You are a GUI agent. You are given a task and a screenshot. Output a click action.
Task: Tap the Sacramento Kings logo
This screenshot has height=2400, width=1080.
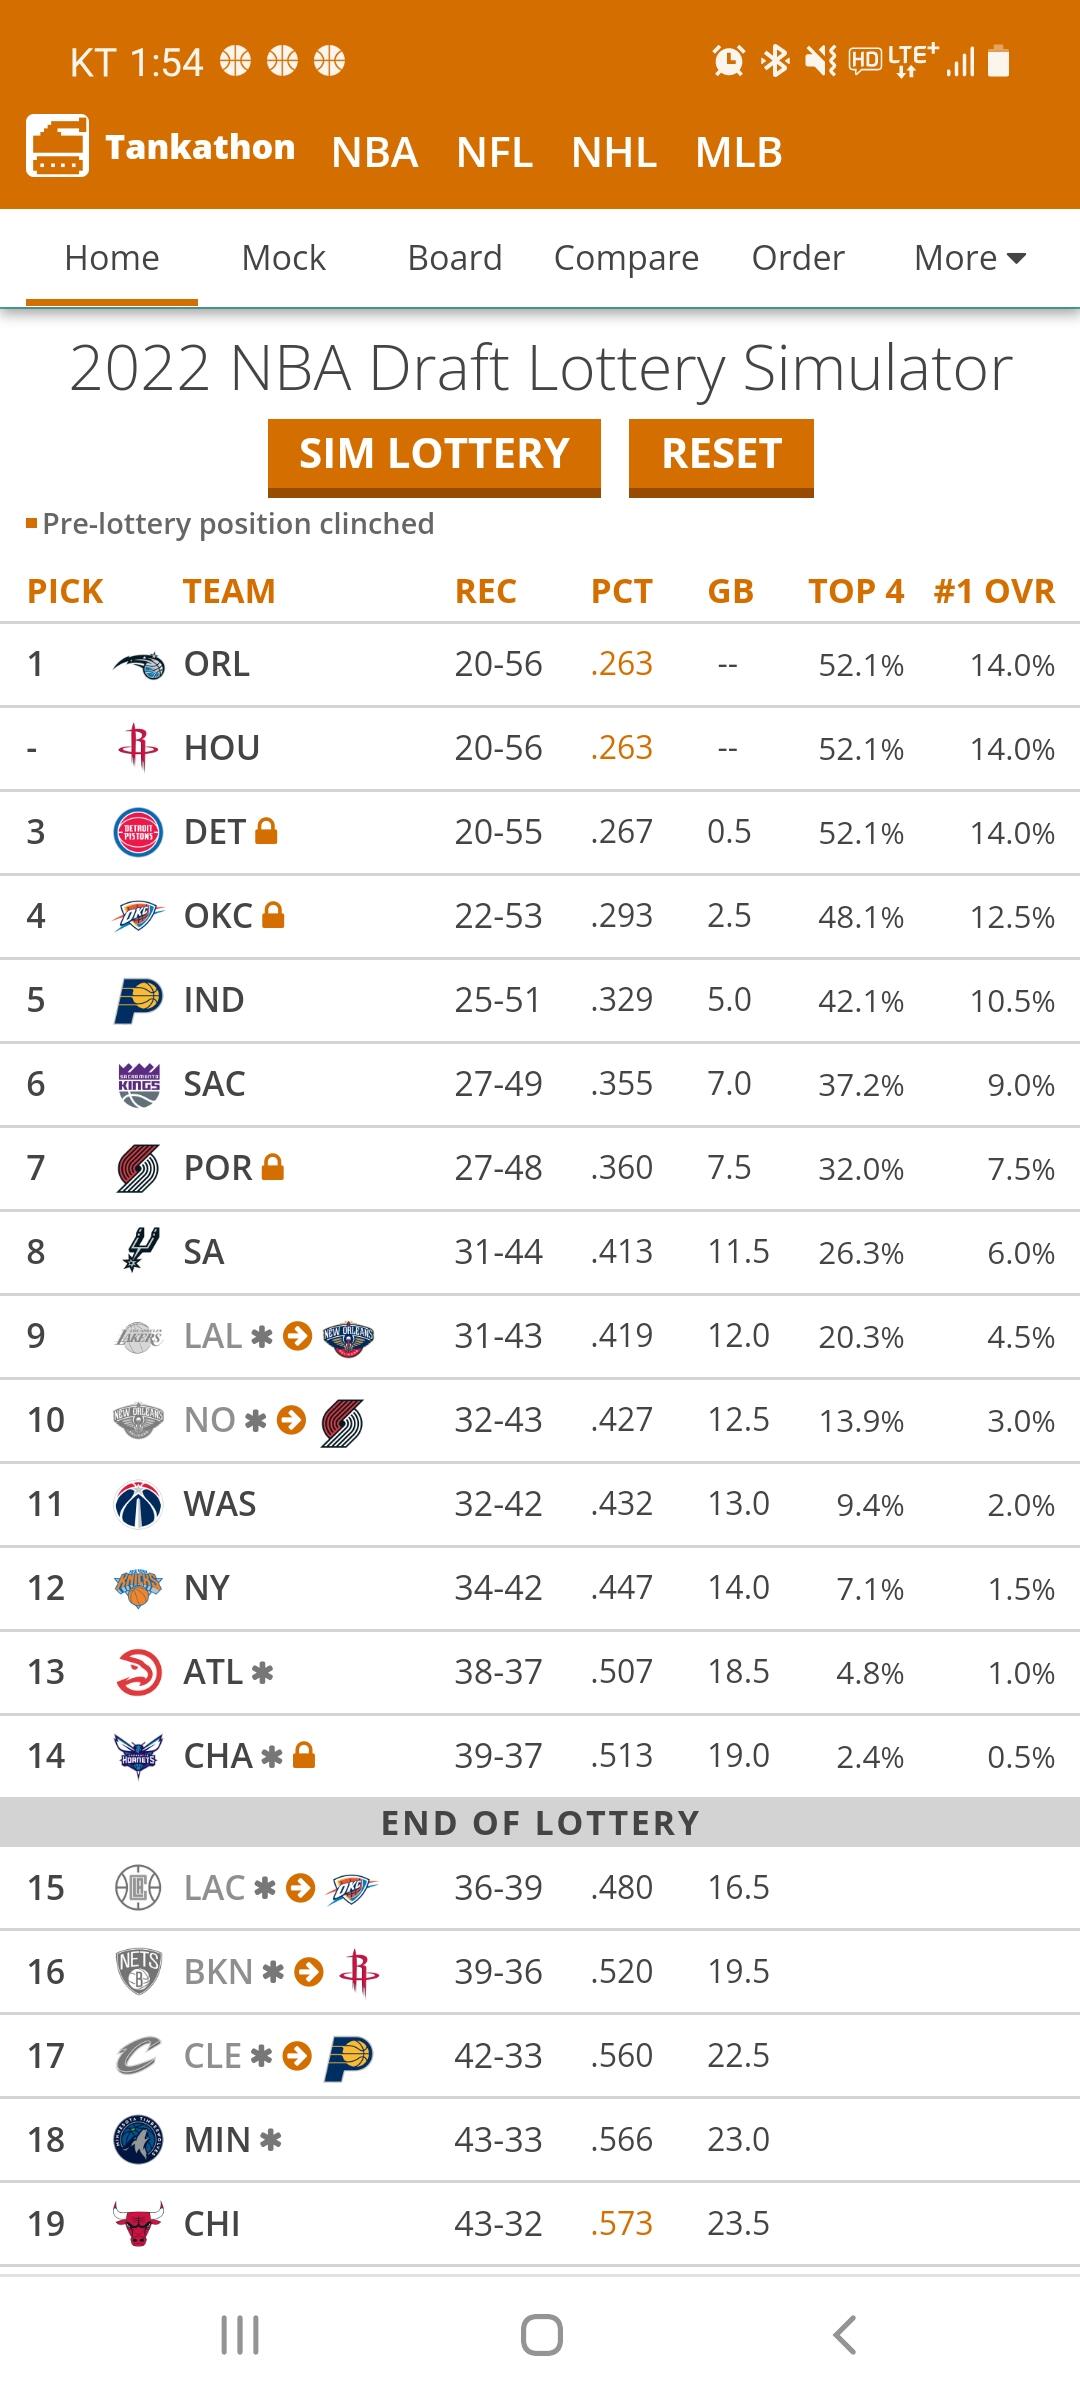click(138, 1084)
